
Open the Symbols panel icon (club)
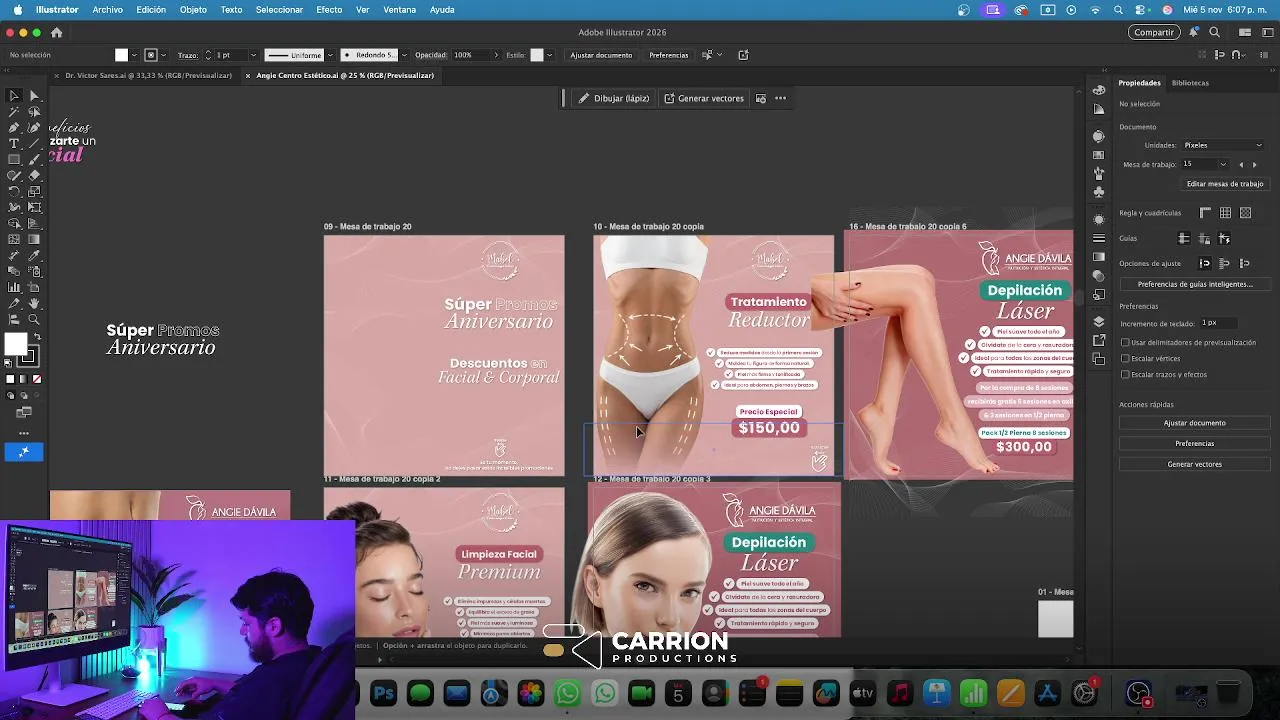click(x=1099, y=191)
